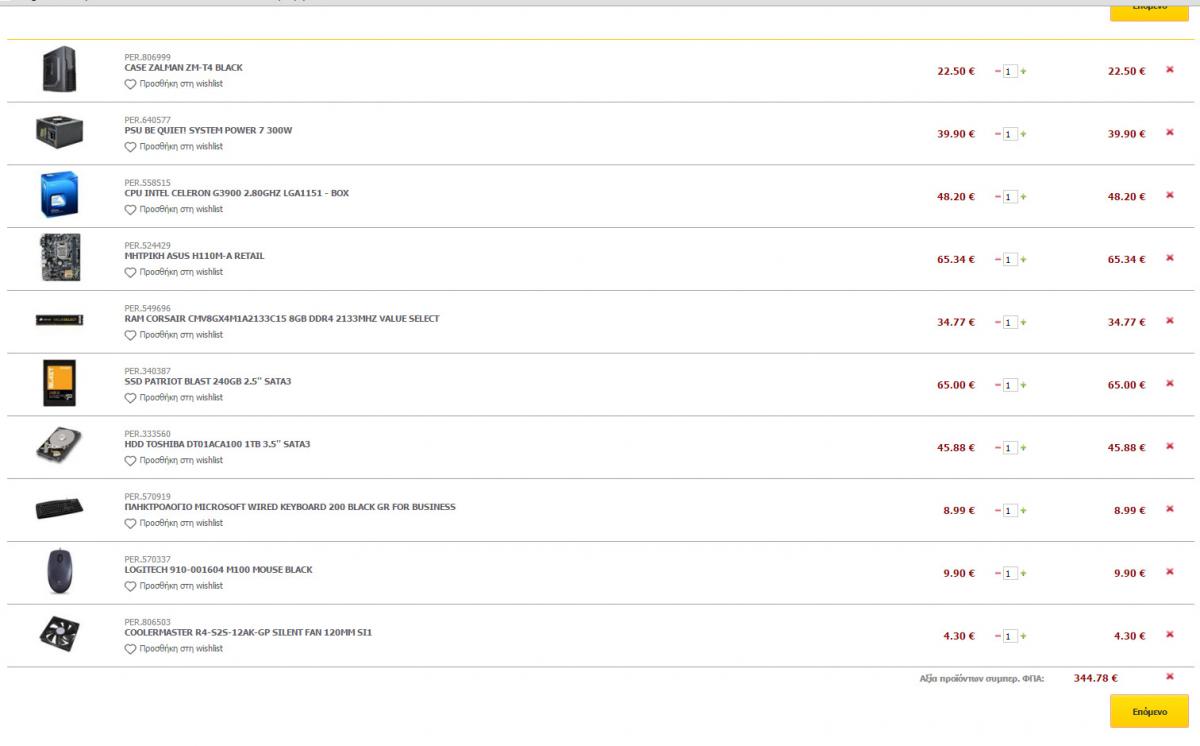
Task: Select the 344.78 € cart total
Action: tap(1095, 678)
